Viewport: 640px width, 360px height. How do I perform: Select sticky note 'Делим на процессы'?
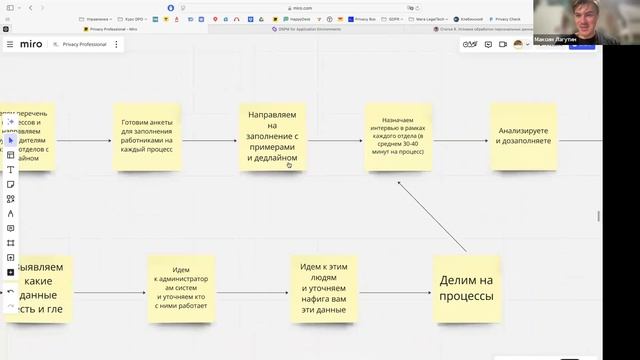467,289
